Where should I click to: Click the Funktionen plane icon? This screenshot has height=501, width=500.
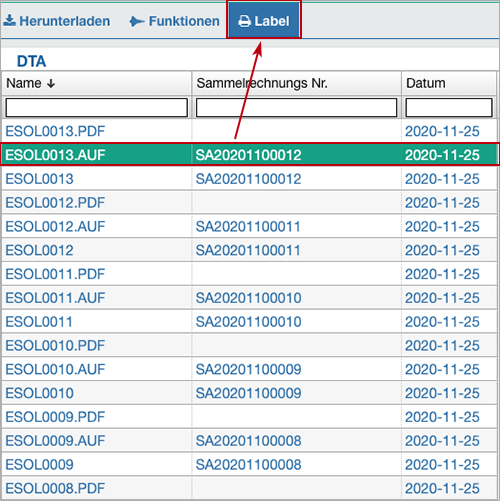(137, 21)
